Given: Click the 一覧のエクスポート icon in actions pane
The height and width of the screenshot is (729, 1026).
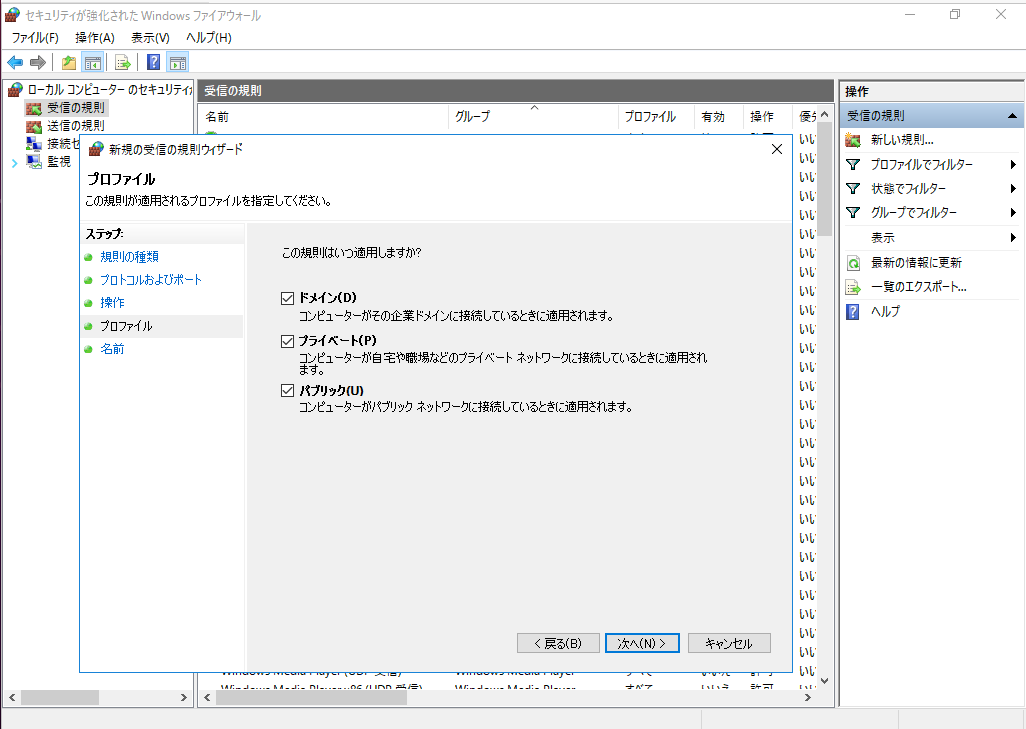Looking at the screenshot, I should (x=853, y=287).
